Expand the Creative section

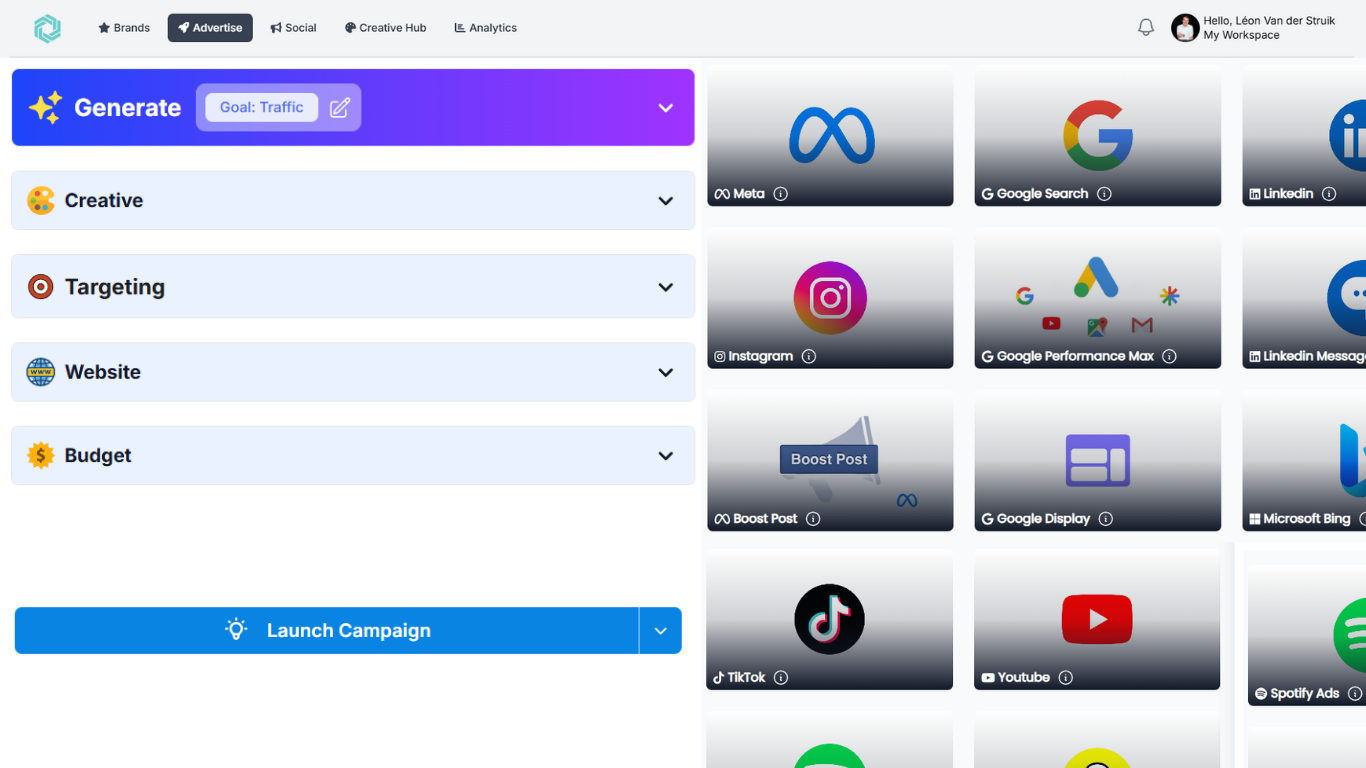pos(666,201)
